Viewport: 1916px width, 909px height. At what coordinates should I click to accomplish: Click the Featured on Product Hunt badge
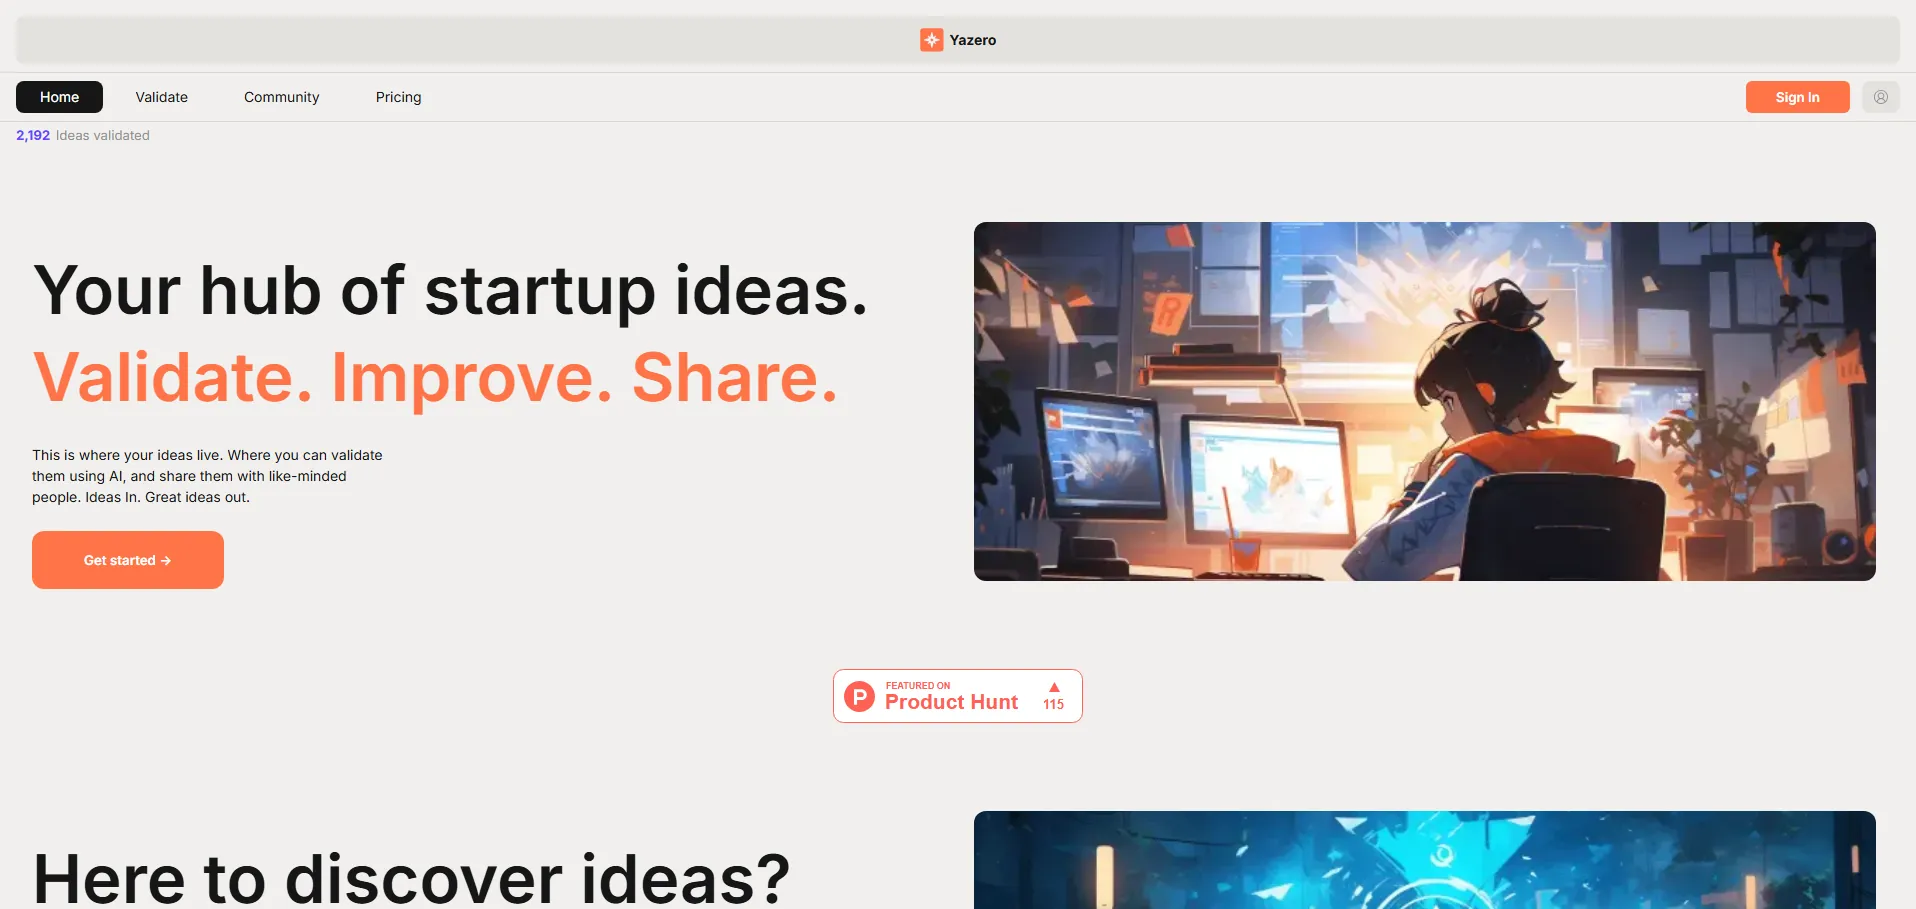click(x=958, y=696)
